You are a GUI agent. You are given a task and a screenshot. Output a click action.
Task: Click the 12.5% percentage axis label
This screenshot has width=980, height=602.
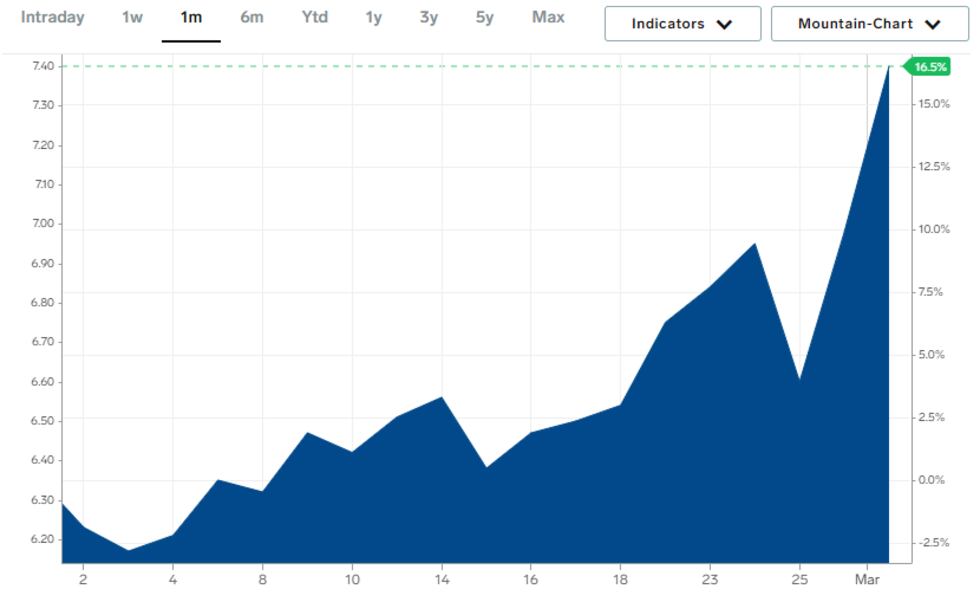click(x=934, y=166)
